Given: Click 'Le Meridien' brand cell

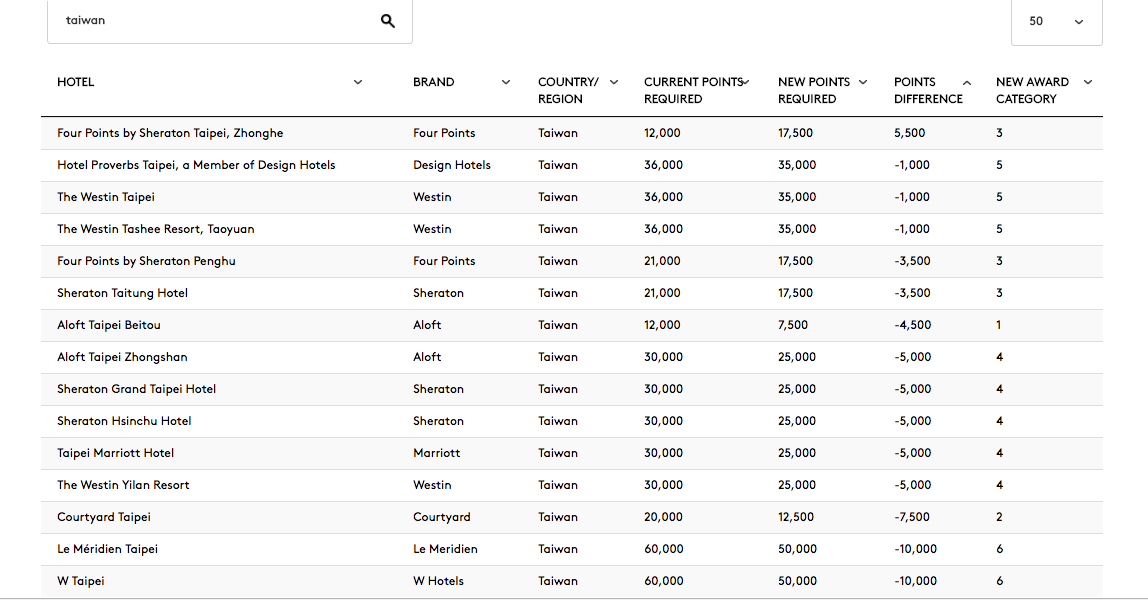Looking at the screenshot, I should pos(445,549).
